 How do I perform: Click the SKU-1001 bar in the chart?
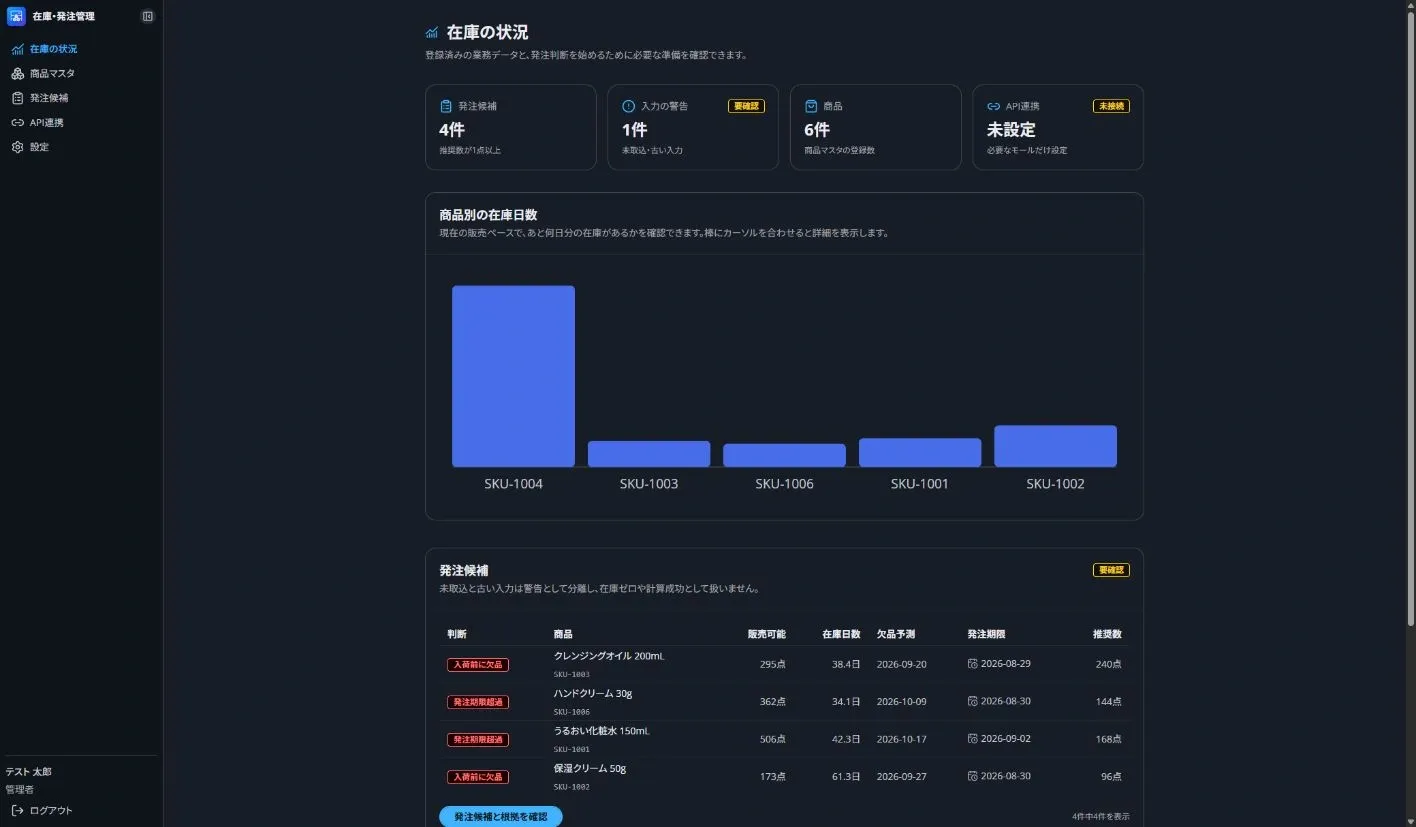tap(920, 452)
